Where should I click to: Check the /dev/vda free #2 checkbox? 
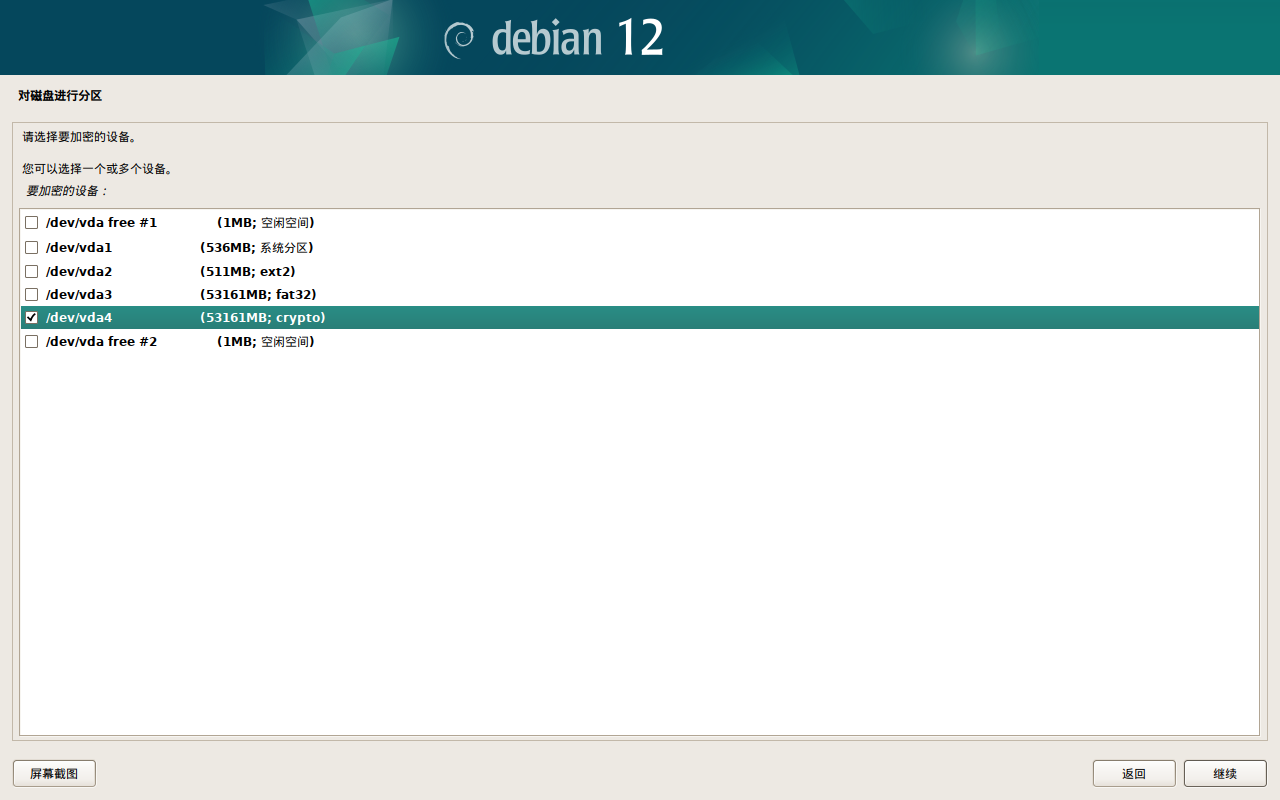click(32, 342)
